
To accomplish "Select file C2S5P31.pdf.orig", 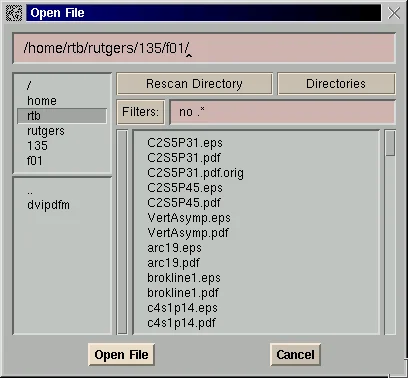I will [x=195, y=173].
